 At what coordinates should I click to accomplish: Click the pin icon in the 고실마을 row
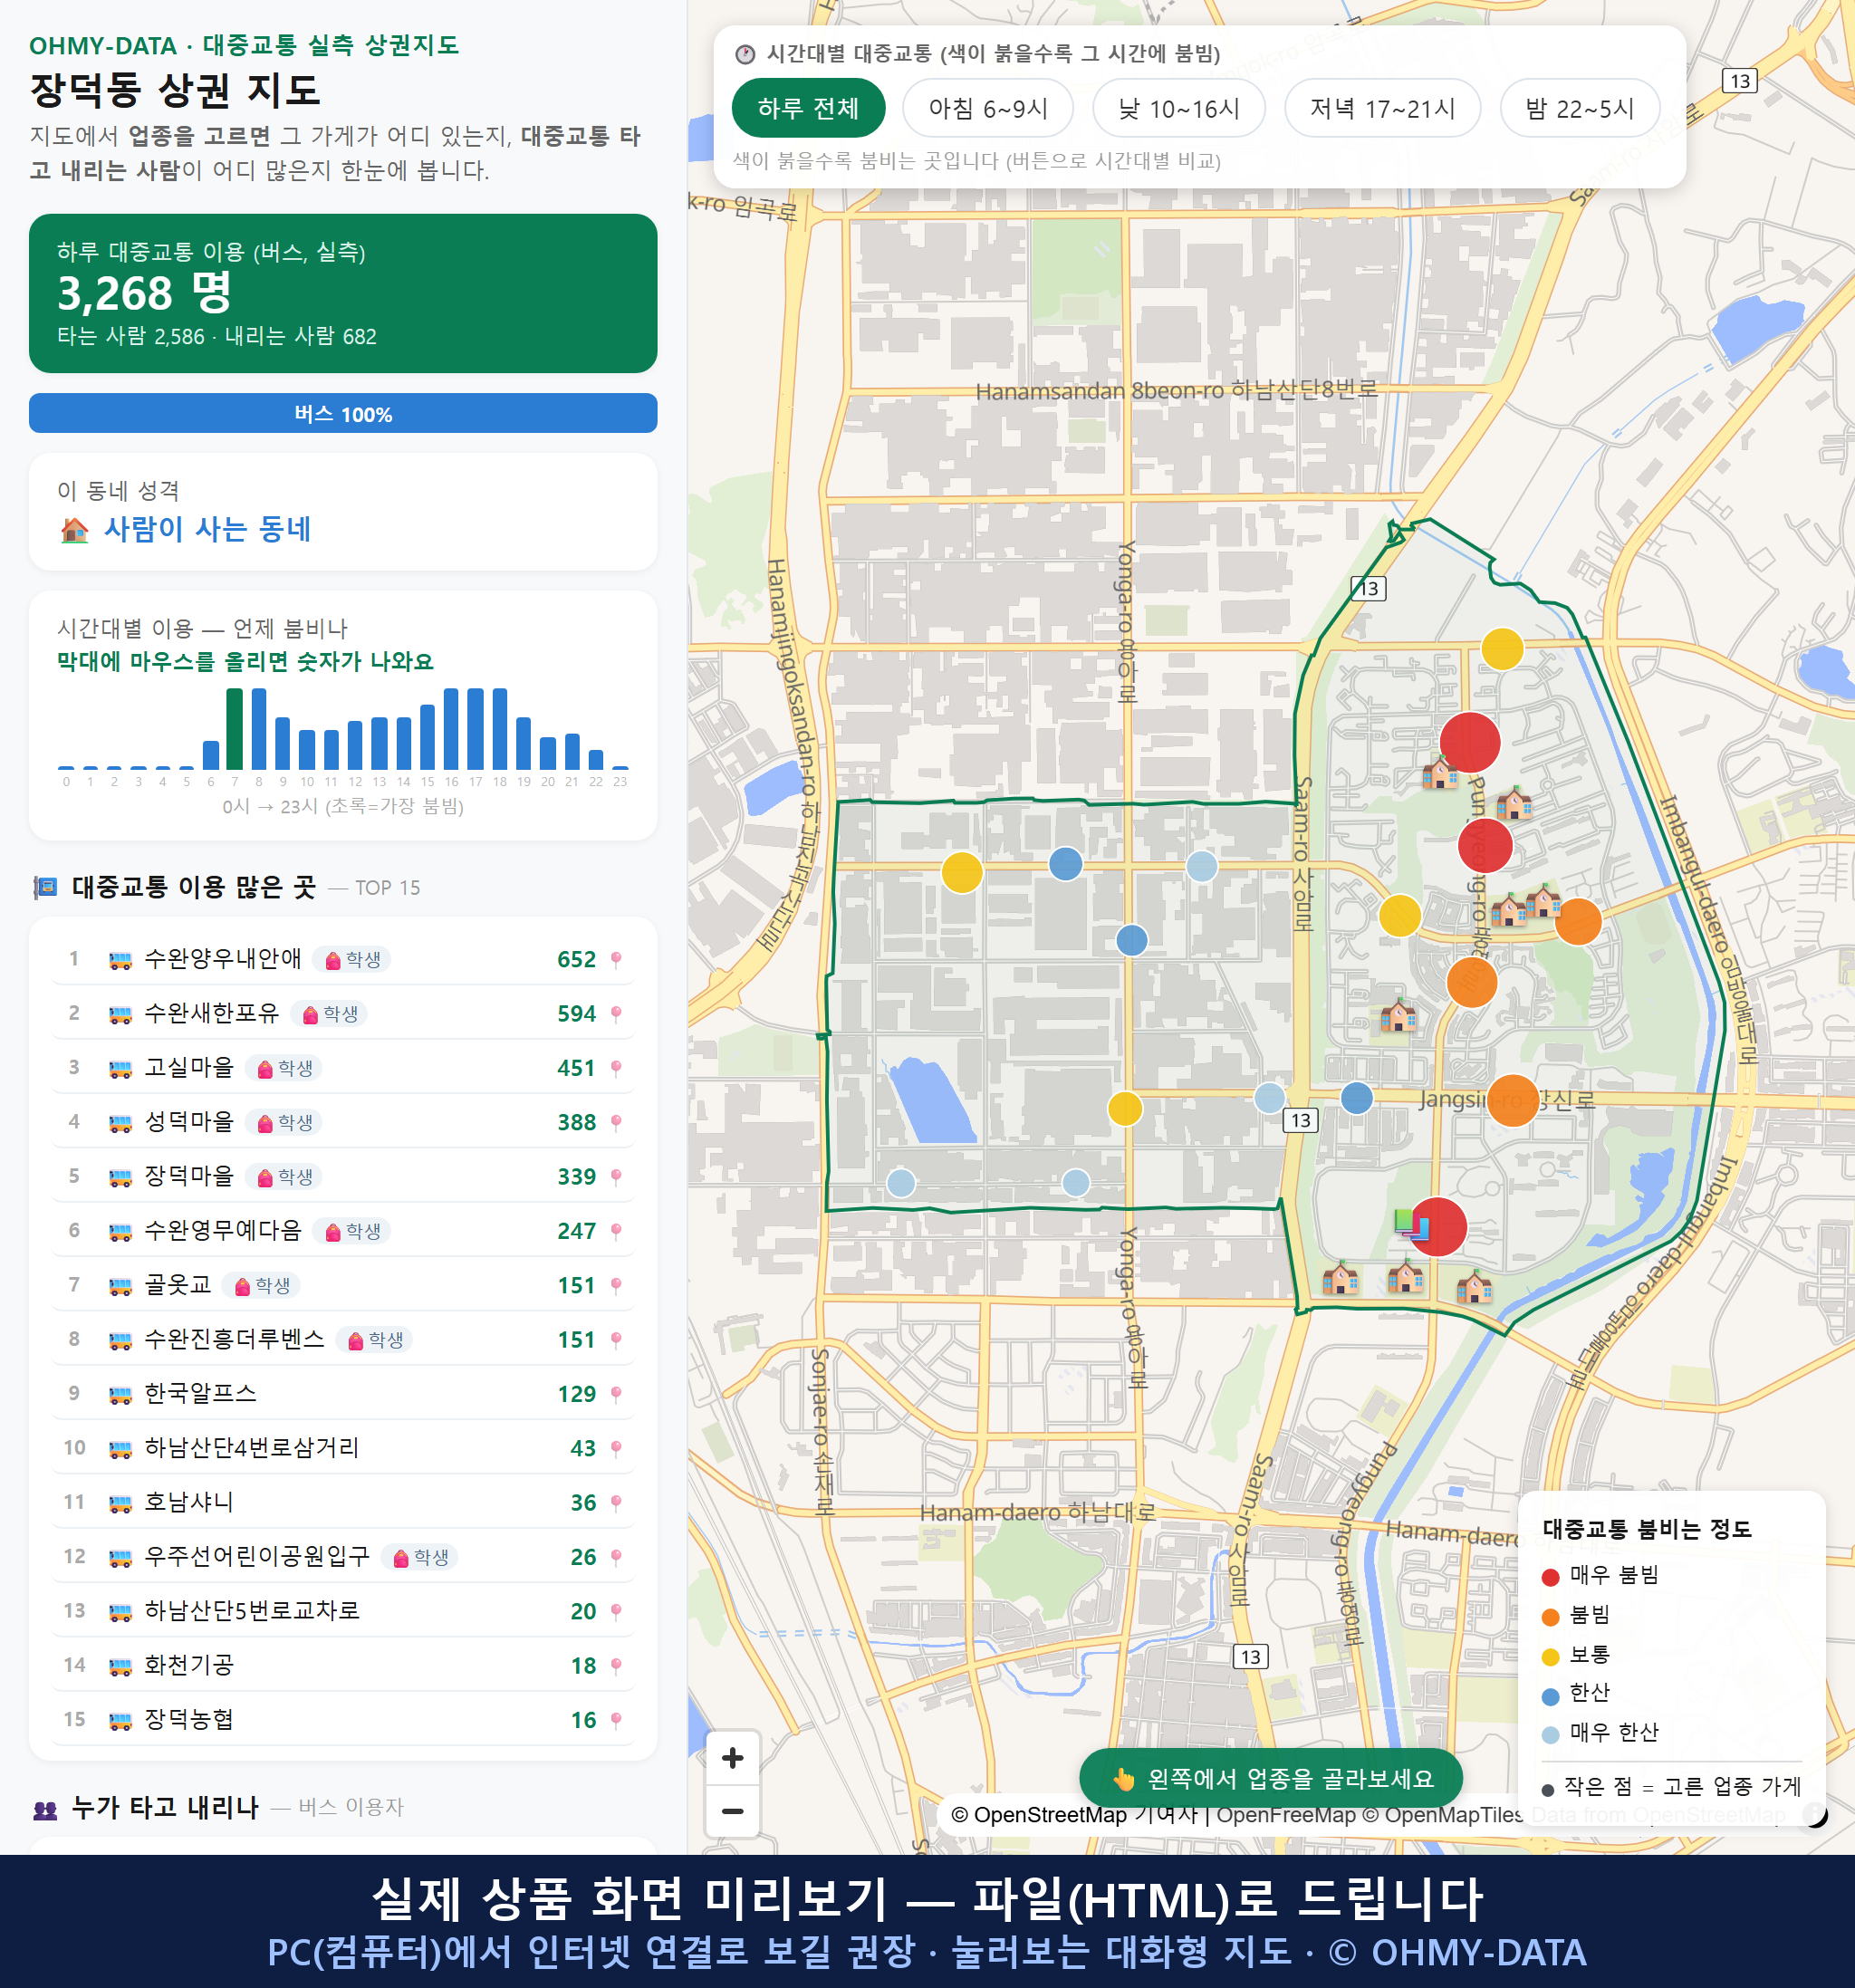pos(616,1068)
